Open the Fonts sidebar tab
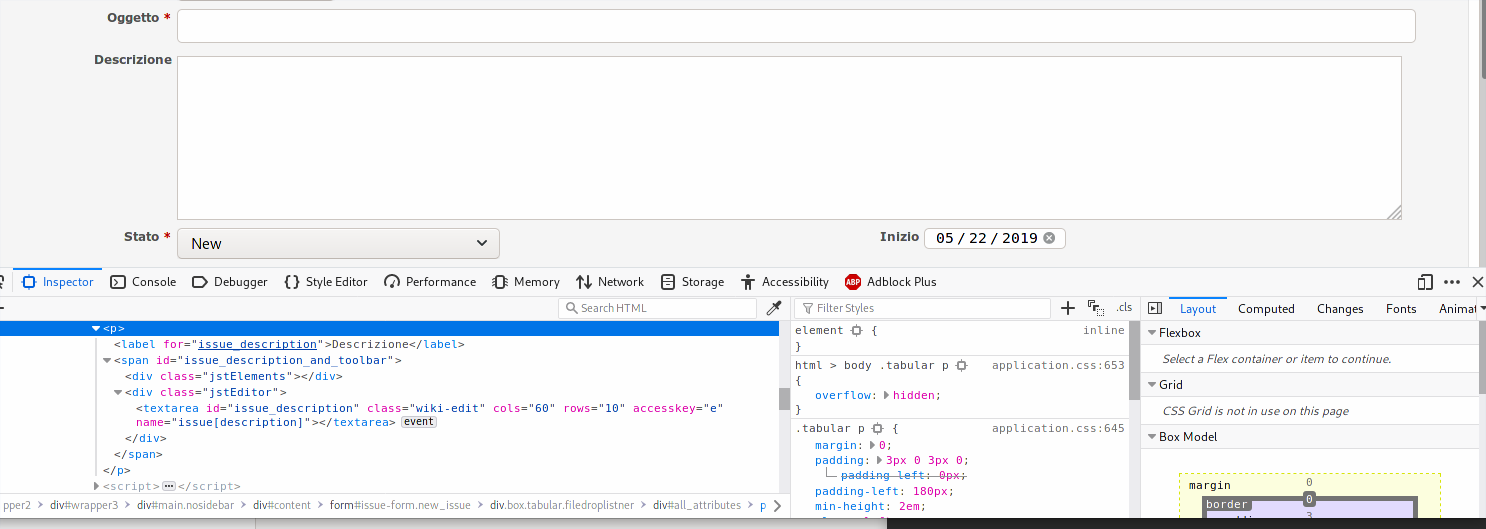 pos(1401,309)
